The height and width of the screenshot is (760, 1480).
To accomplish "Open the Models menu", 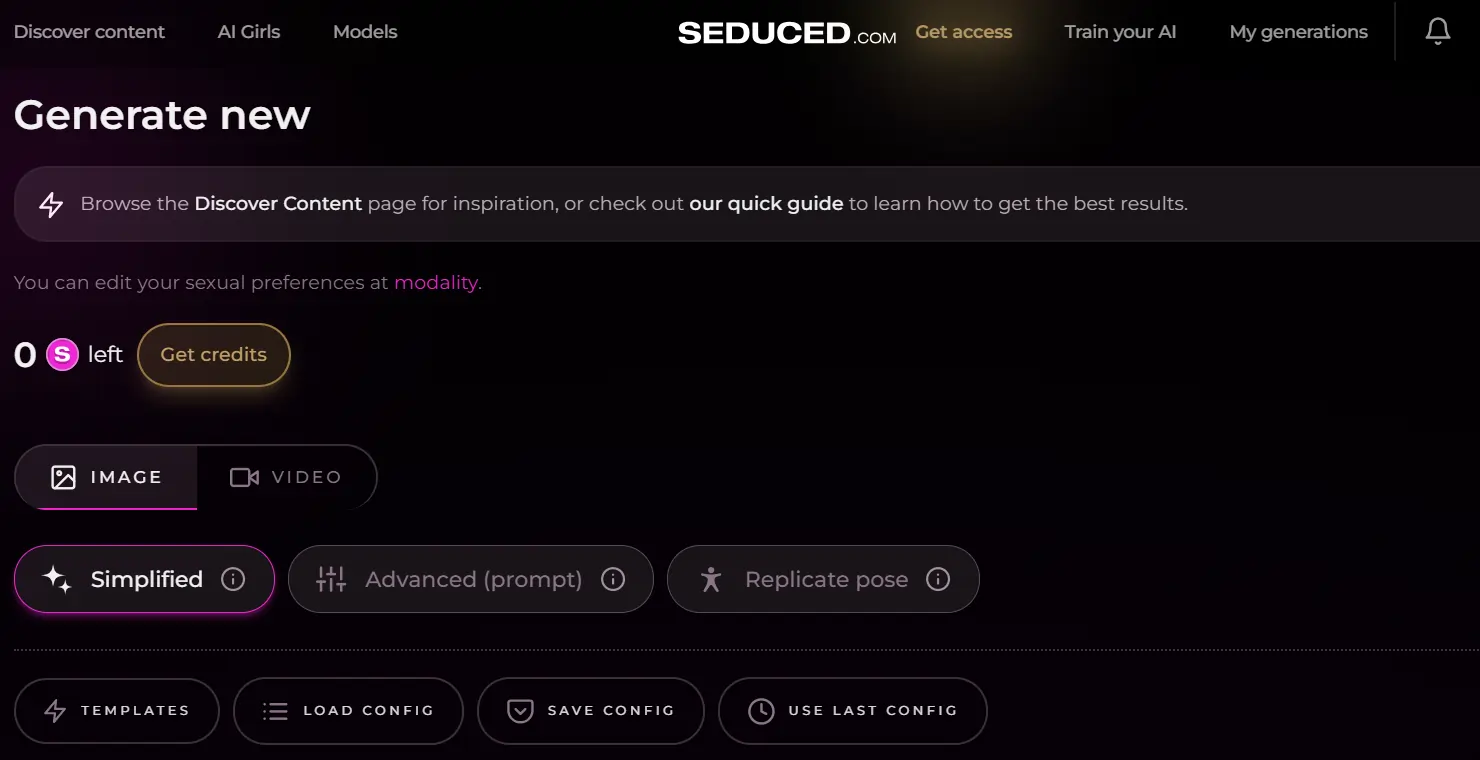I will click(364, 31).
